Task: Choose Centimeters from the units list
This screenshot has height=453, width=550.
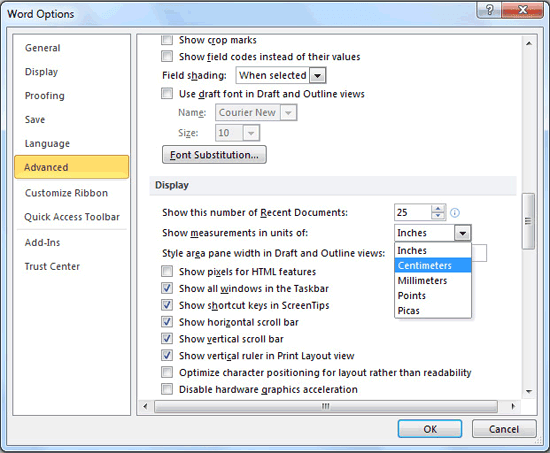Action: [x=433, y=266]
